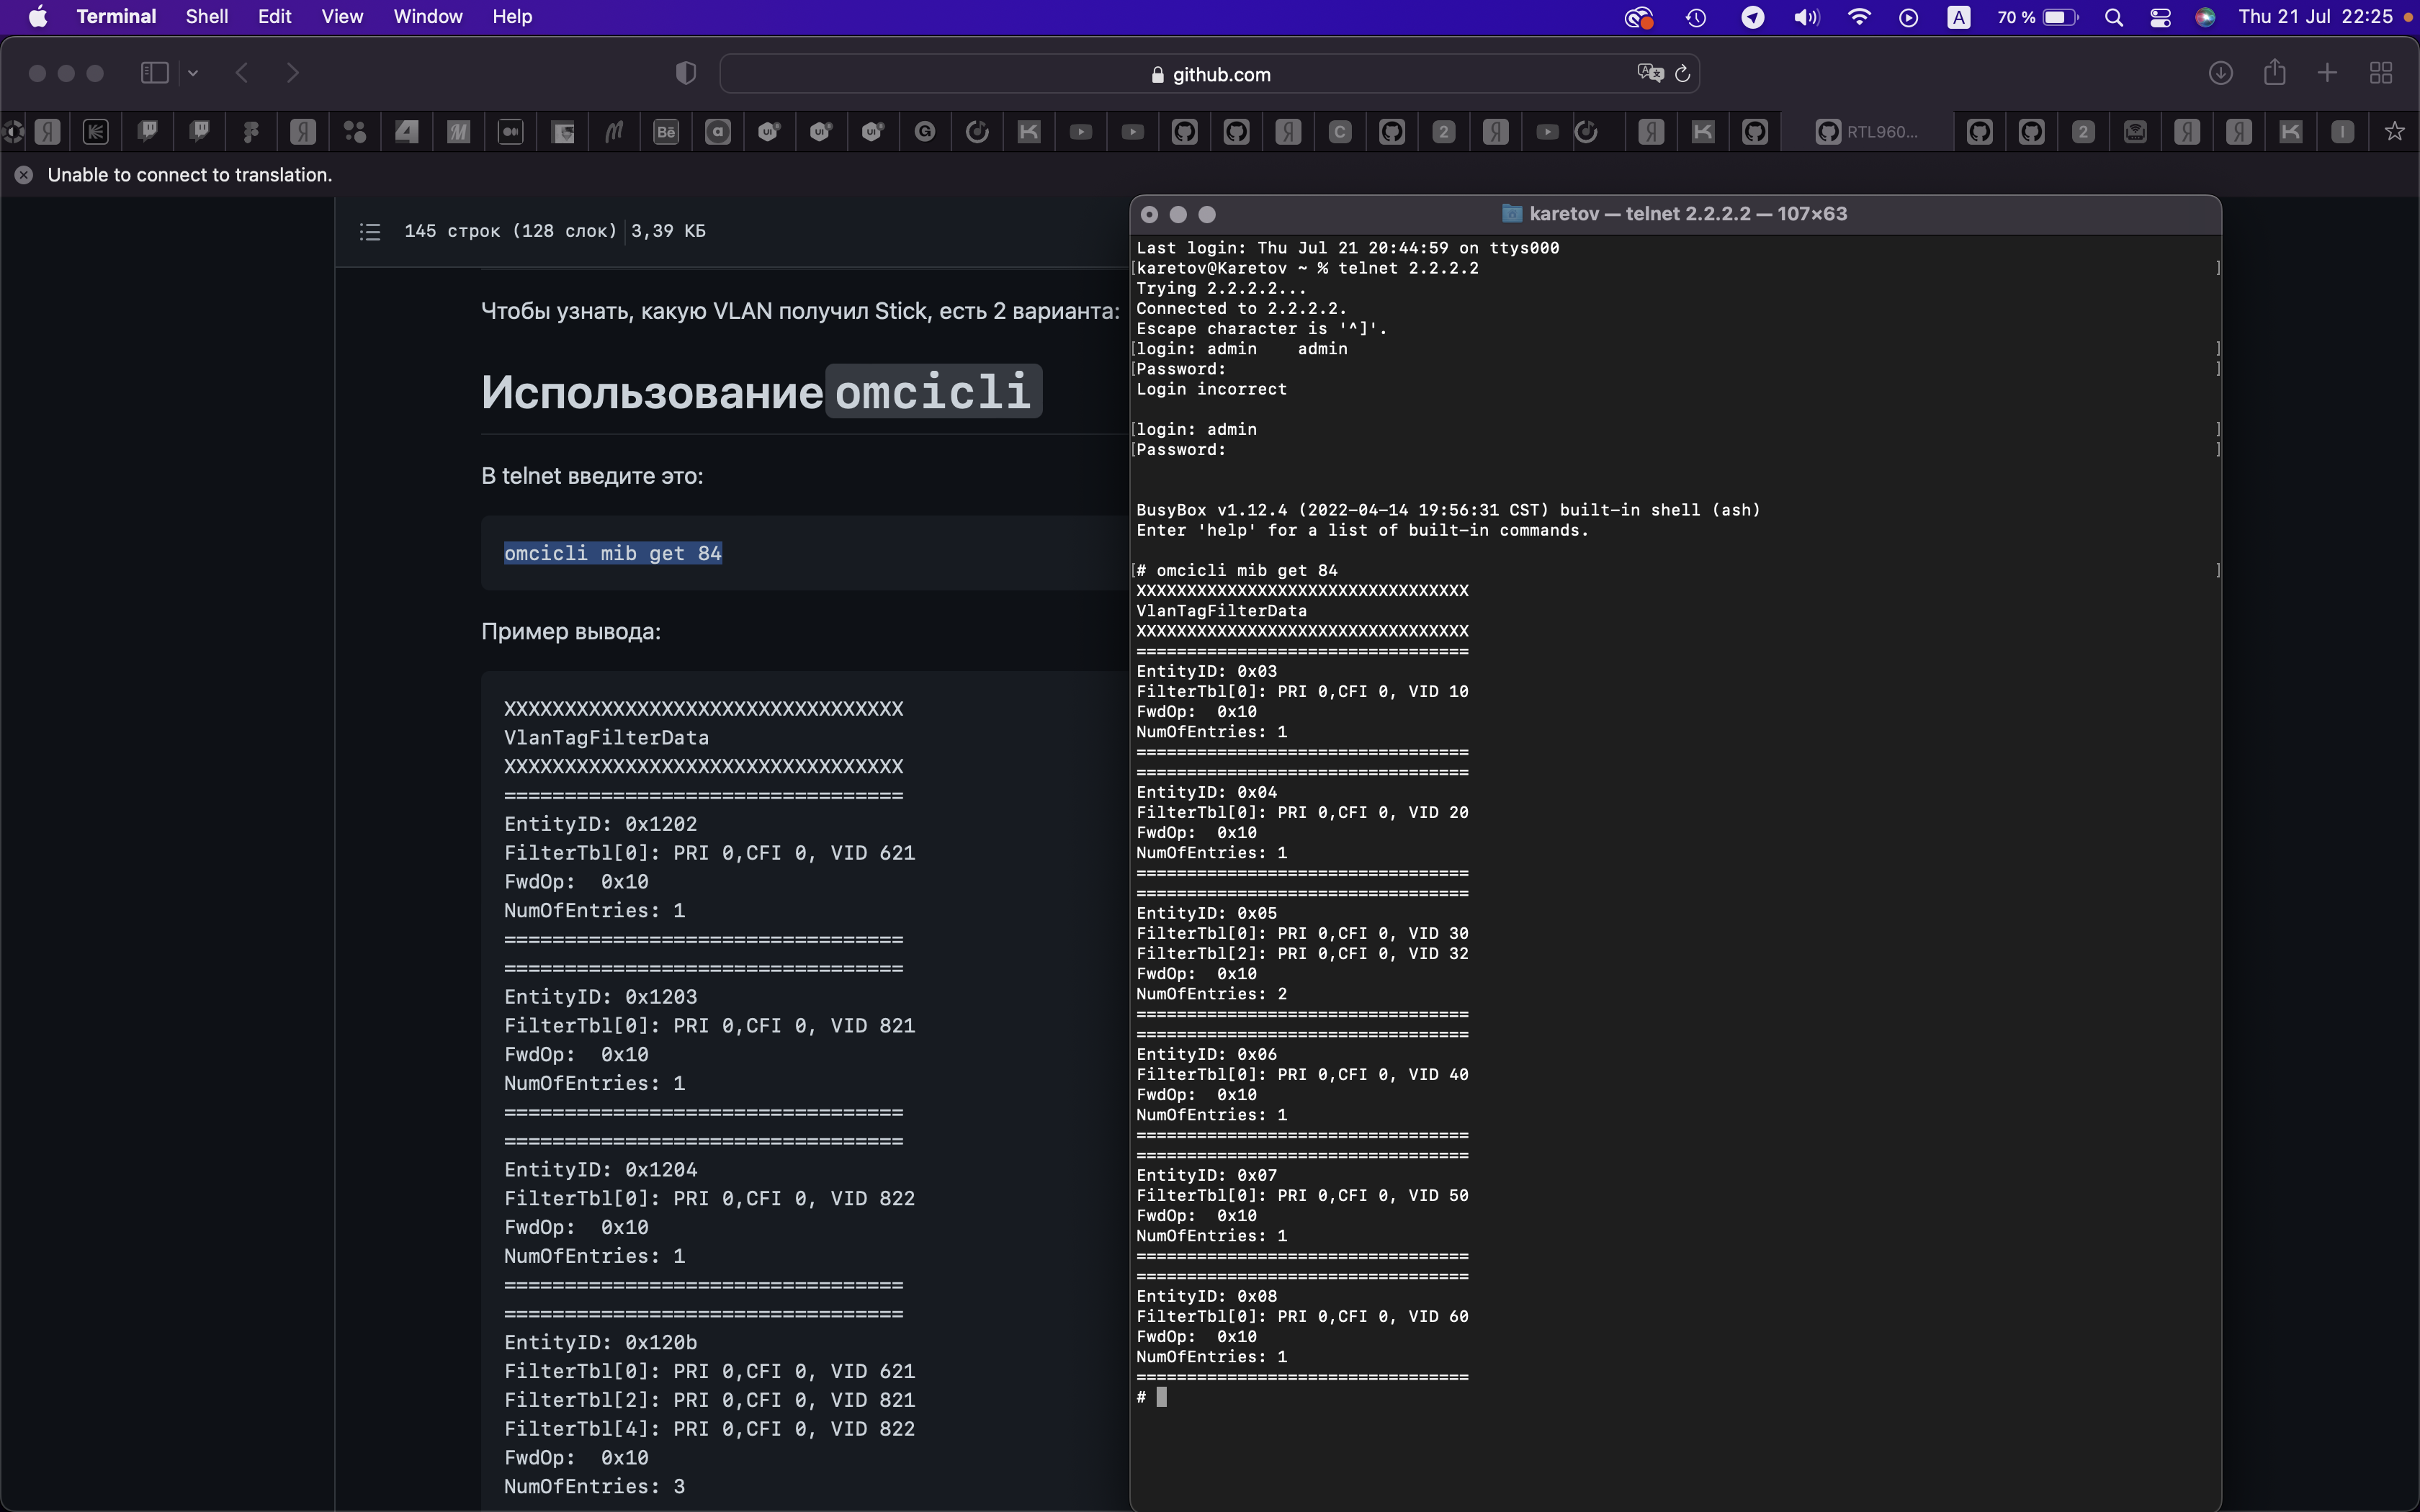The image size is (2420, 1512).
Task: Open the Apple menu
Action: click(38, 17)
